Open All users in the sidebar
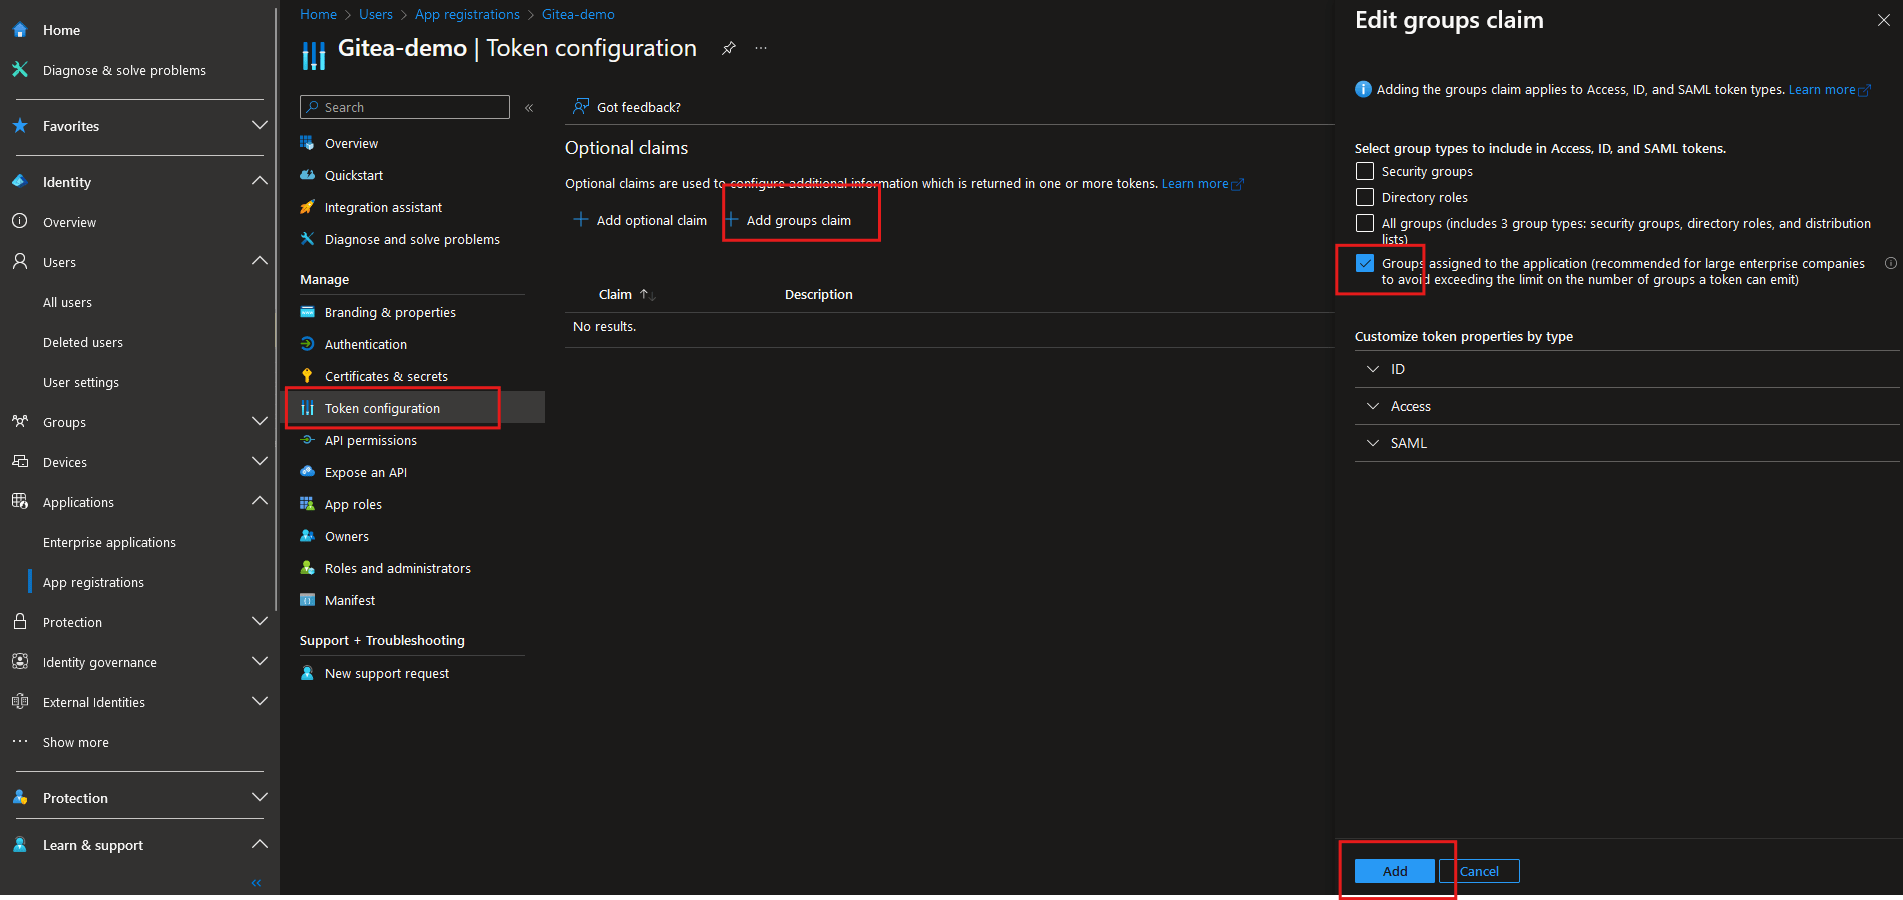1903x900 pixels. (x=67, y=302)
